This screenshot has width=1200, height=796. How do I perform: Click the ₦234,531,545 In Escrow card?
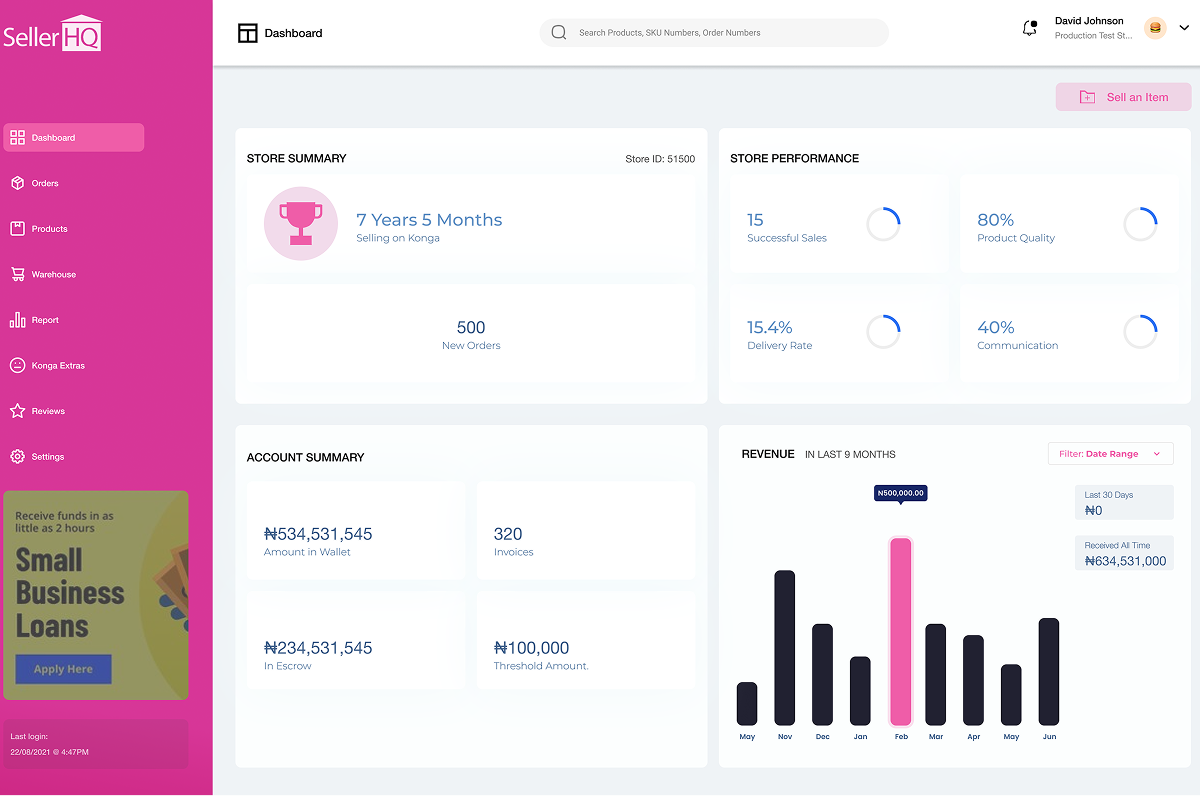tap(356, 640)
